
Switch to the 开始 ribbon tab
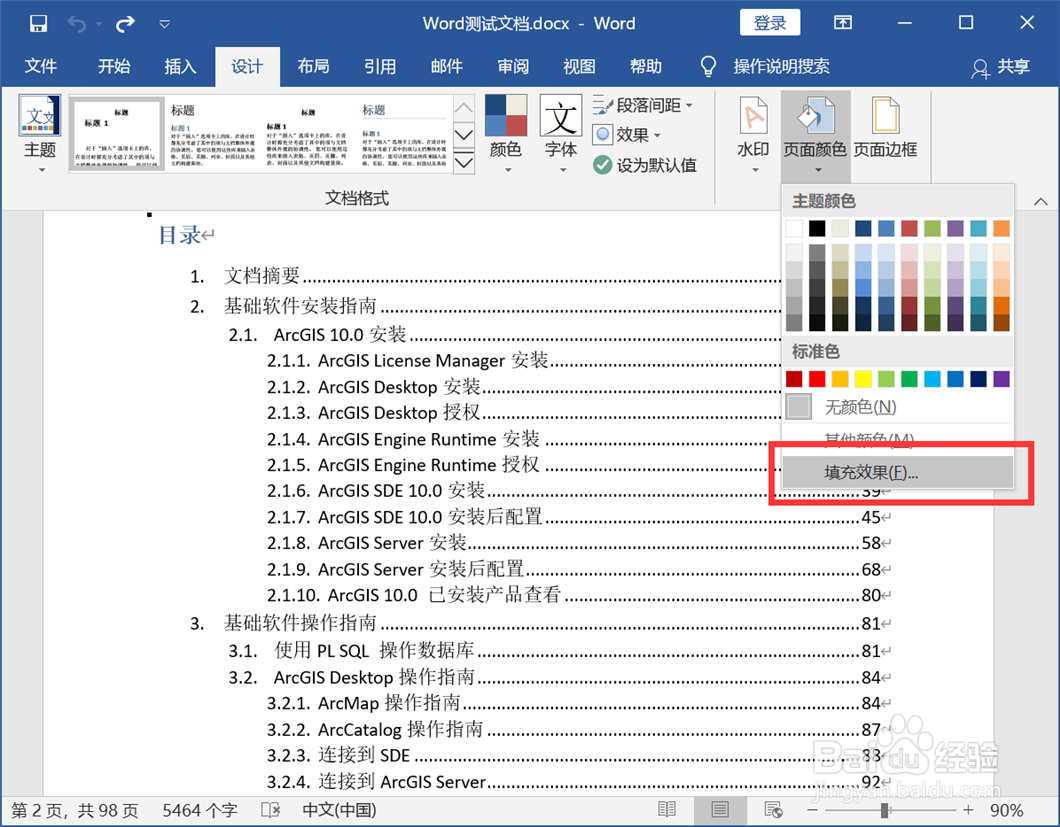114,66
